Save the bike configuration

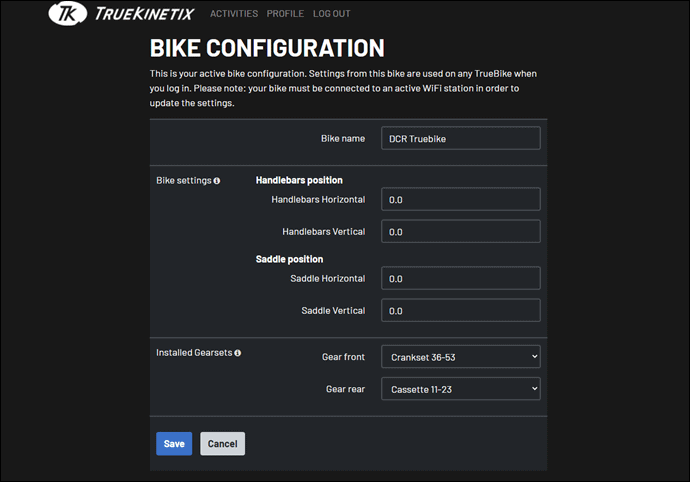[174, 444]
